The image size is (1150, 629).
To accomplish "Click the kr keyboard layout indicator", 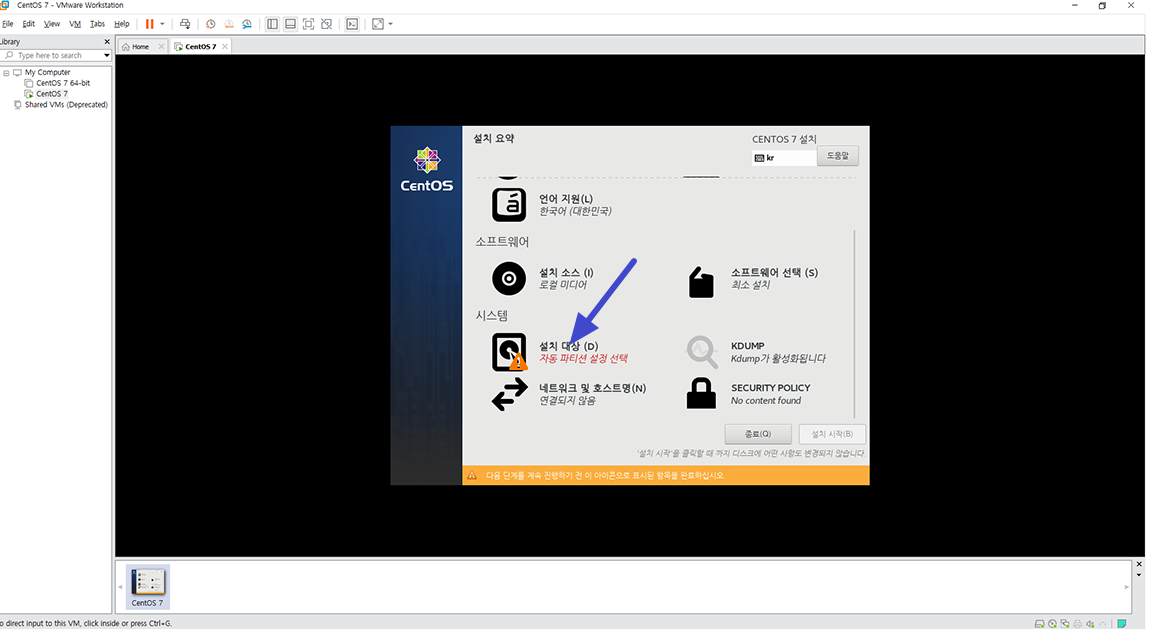I will pyautogui.click(x=783, y=158).
